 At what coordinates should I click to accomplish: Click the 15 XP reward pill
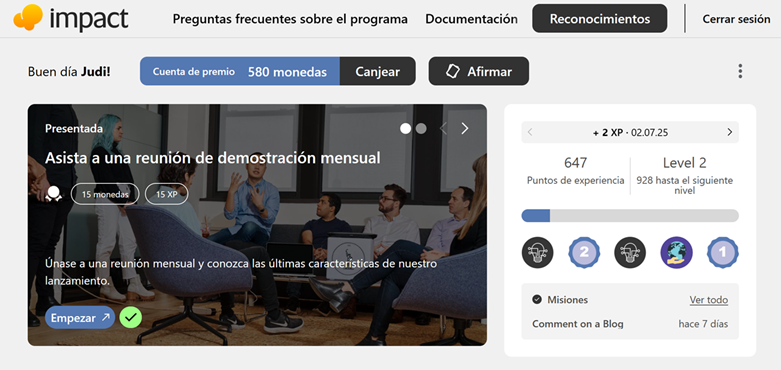166,194
